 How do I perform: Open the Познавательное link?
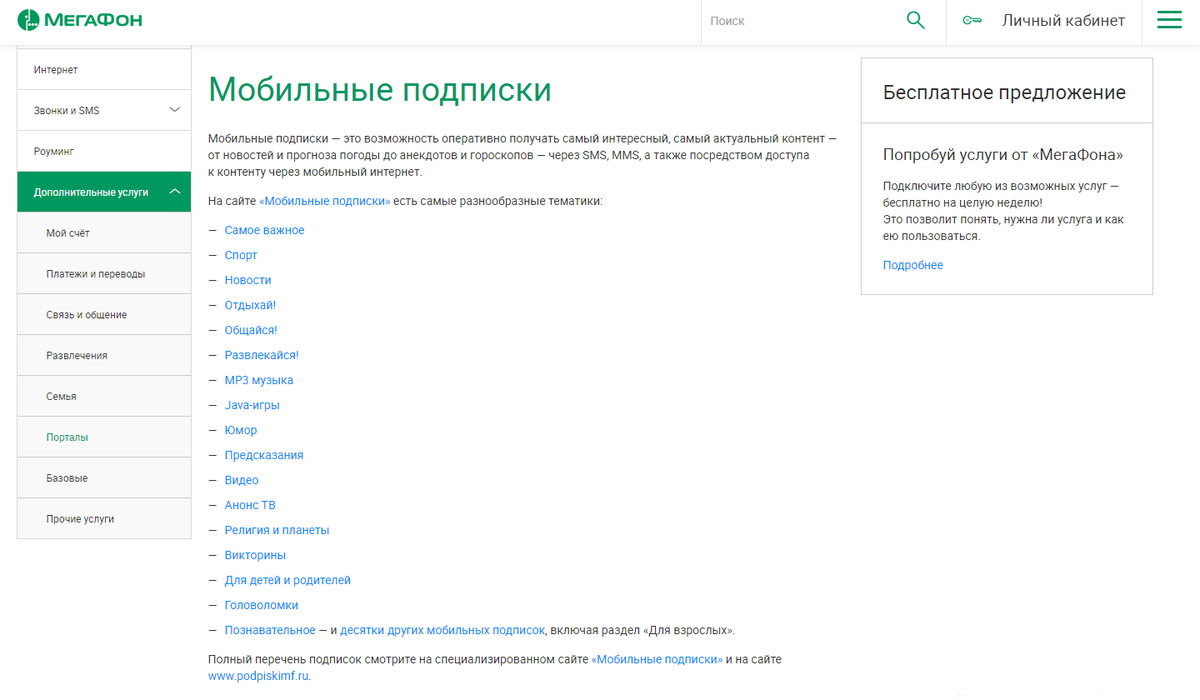[270, 630]
